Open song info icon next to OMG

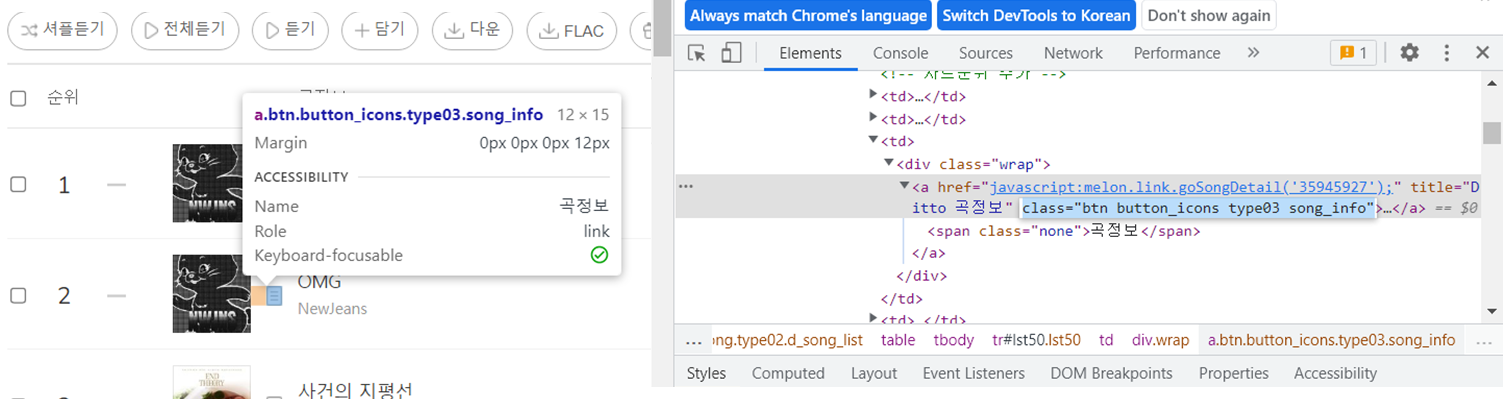[274, 295]
